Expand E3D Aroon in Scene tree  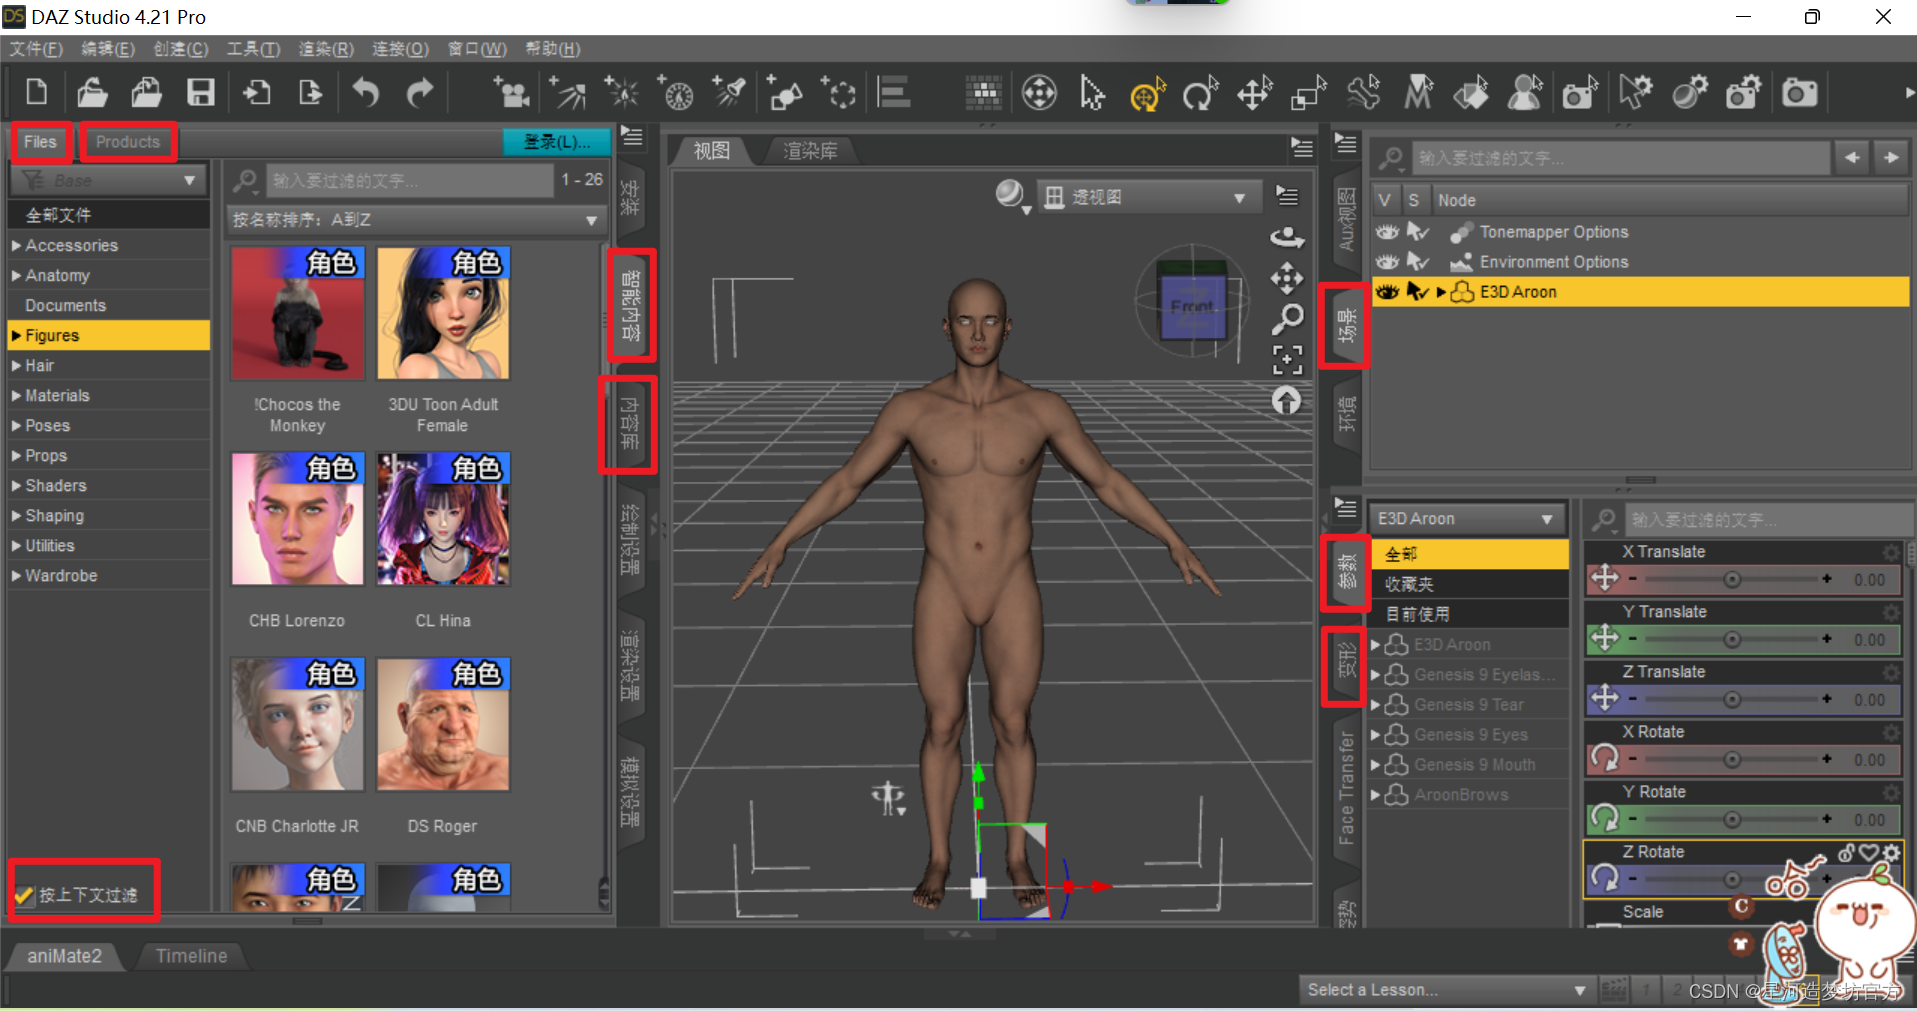point(1441,292)
